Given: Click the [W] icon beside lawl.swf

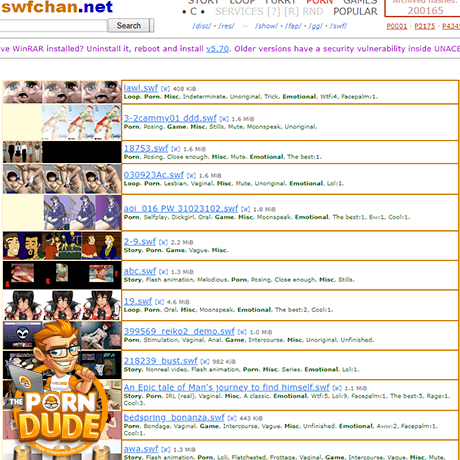Looking at the screenshot, I should pyautogui.click(x=165, y=89).
